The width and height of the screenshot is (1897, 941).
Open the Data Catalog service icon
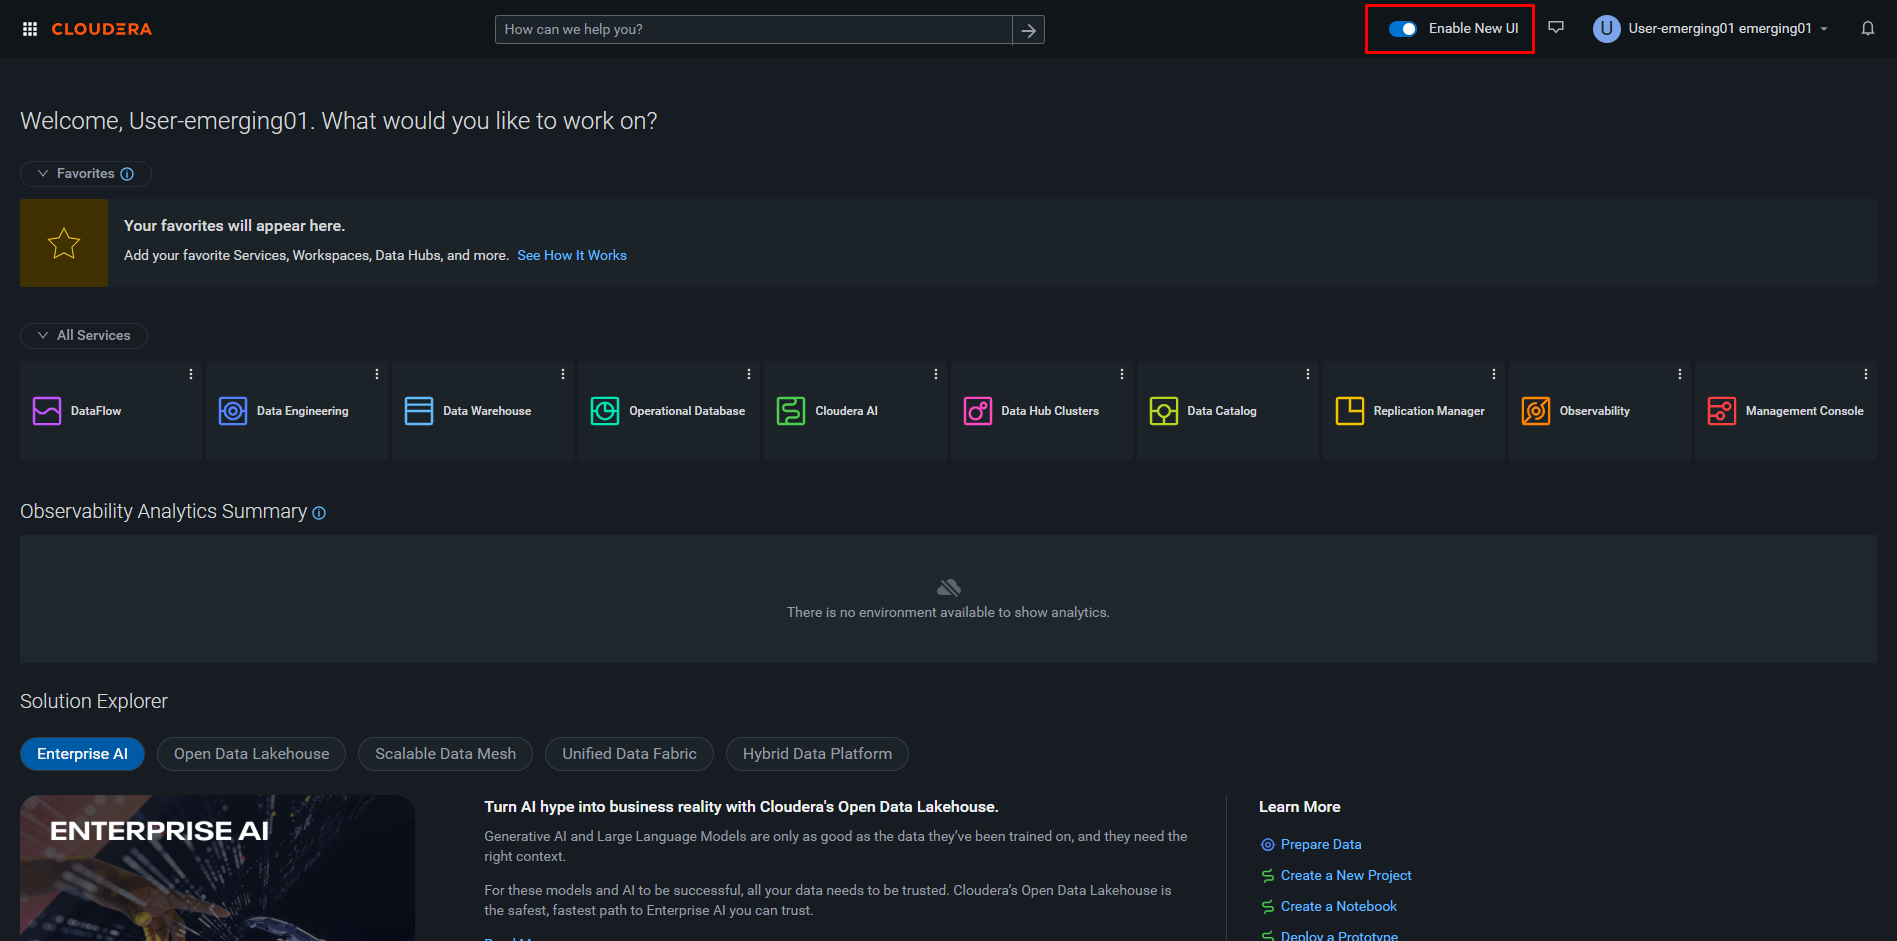(1164, 411)
